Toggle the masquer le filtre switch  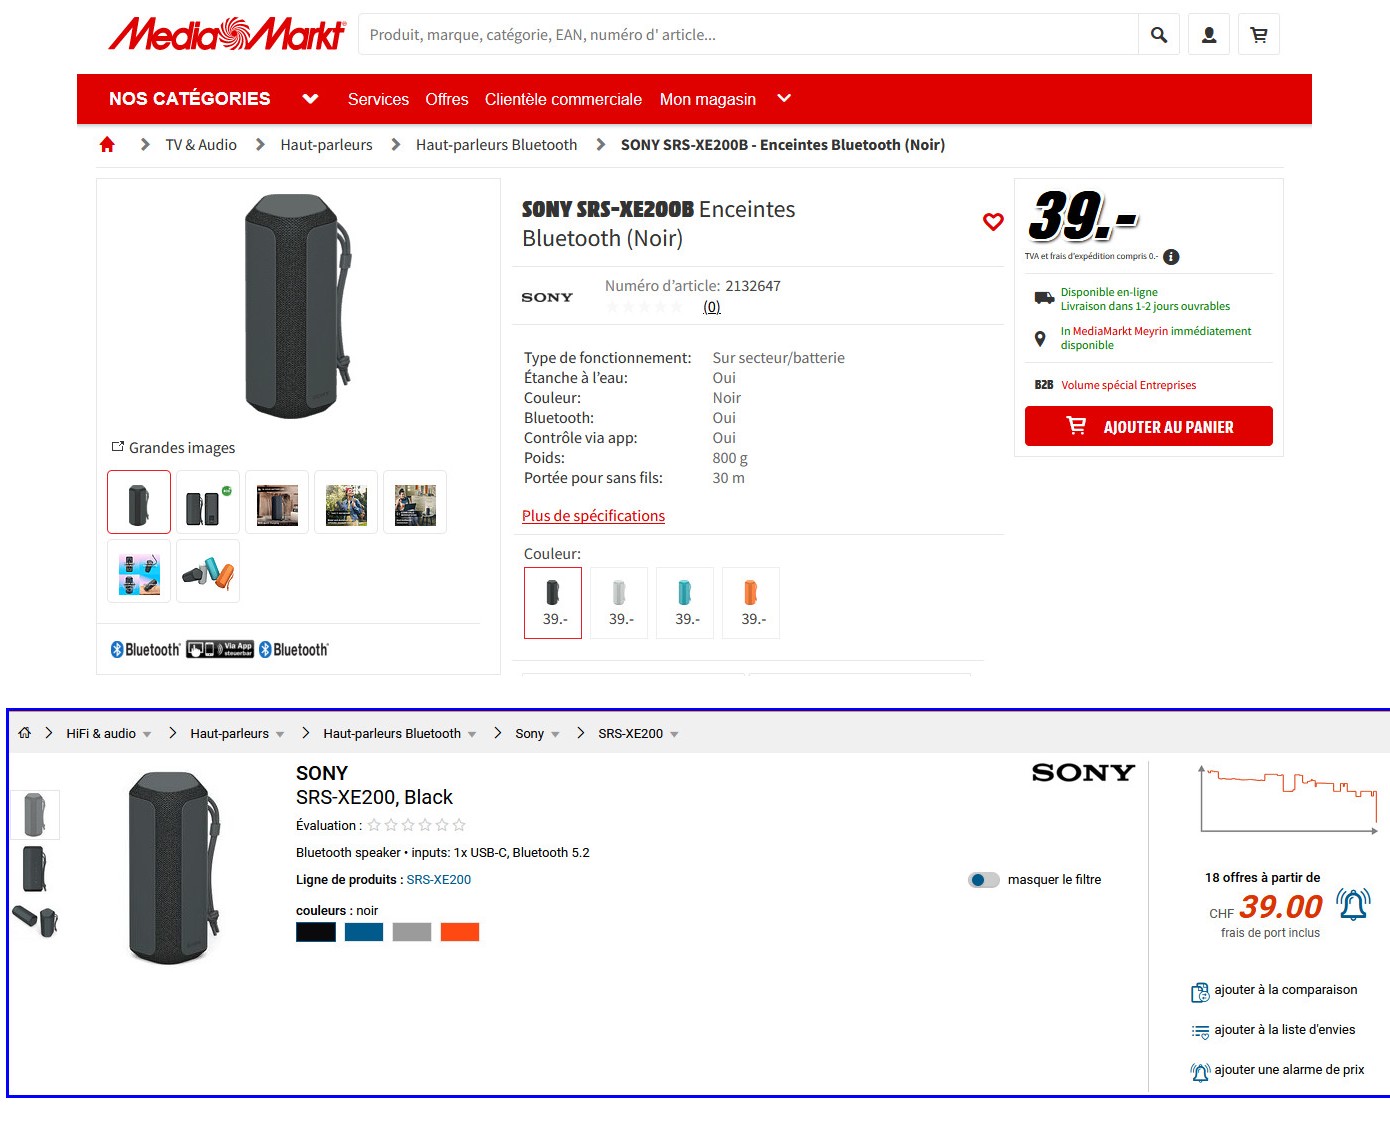click(x=984, y=880)
